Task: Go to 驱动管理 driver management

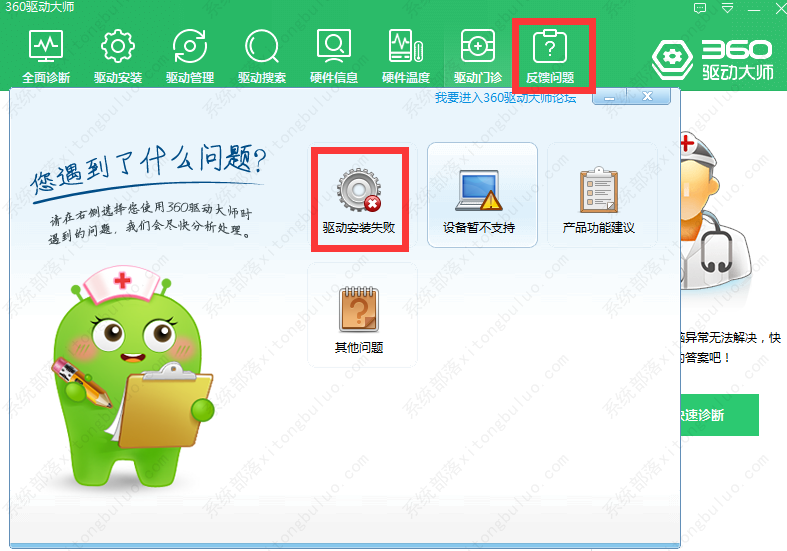Action: point(190,56)
